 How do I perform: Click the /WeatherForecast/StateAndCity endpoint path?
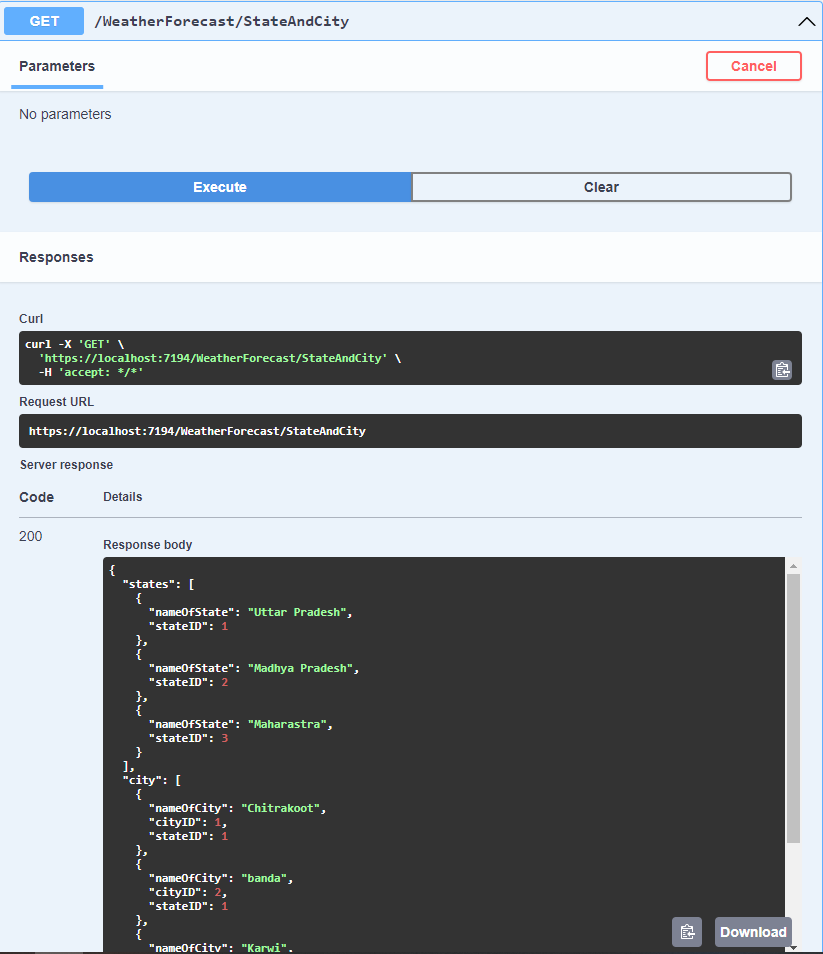[x=221, y=21]
